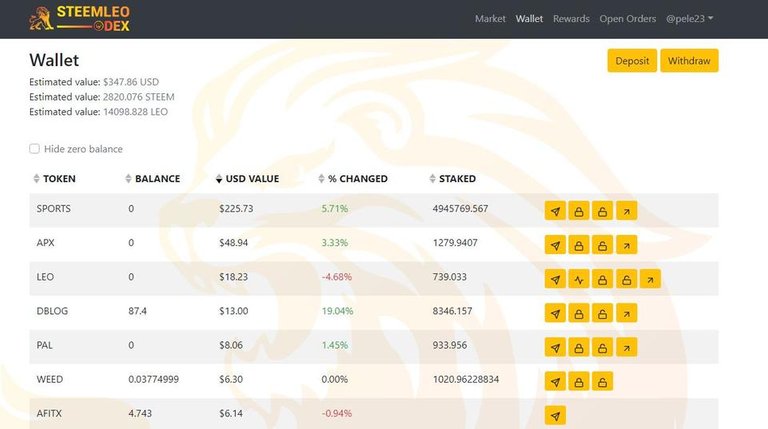The image size is (768, 429).
Task: Click the pulse chart icon in the LEO row
Action: pyautogui.click(x=578, y=279)
